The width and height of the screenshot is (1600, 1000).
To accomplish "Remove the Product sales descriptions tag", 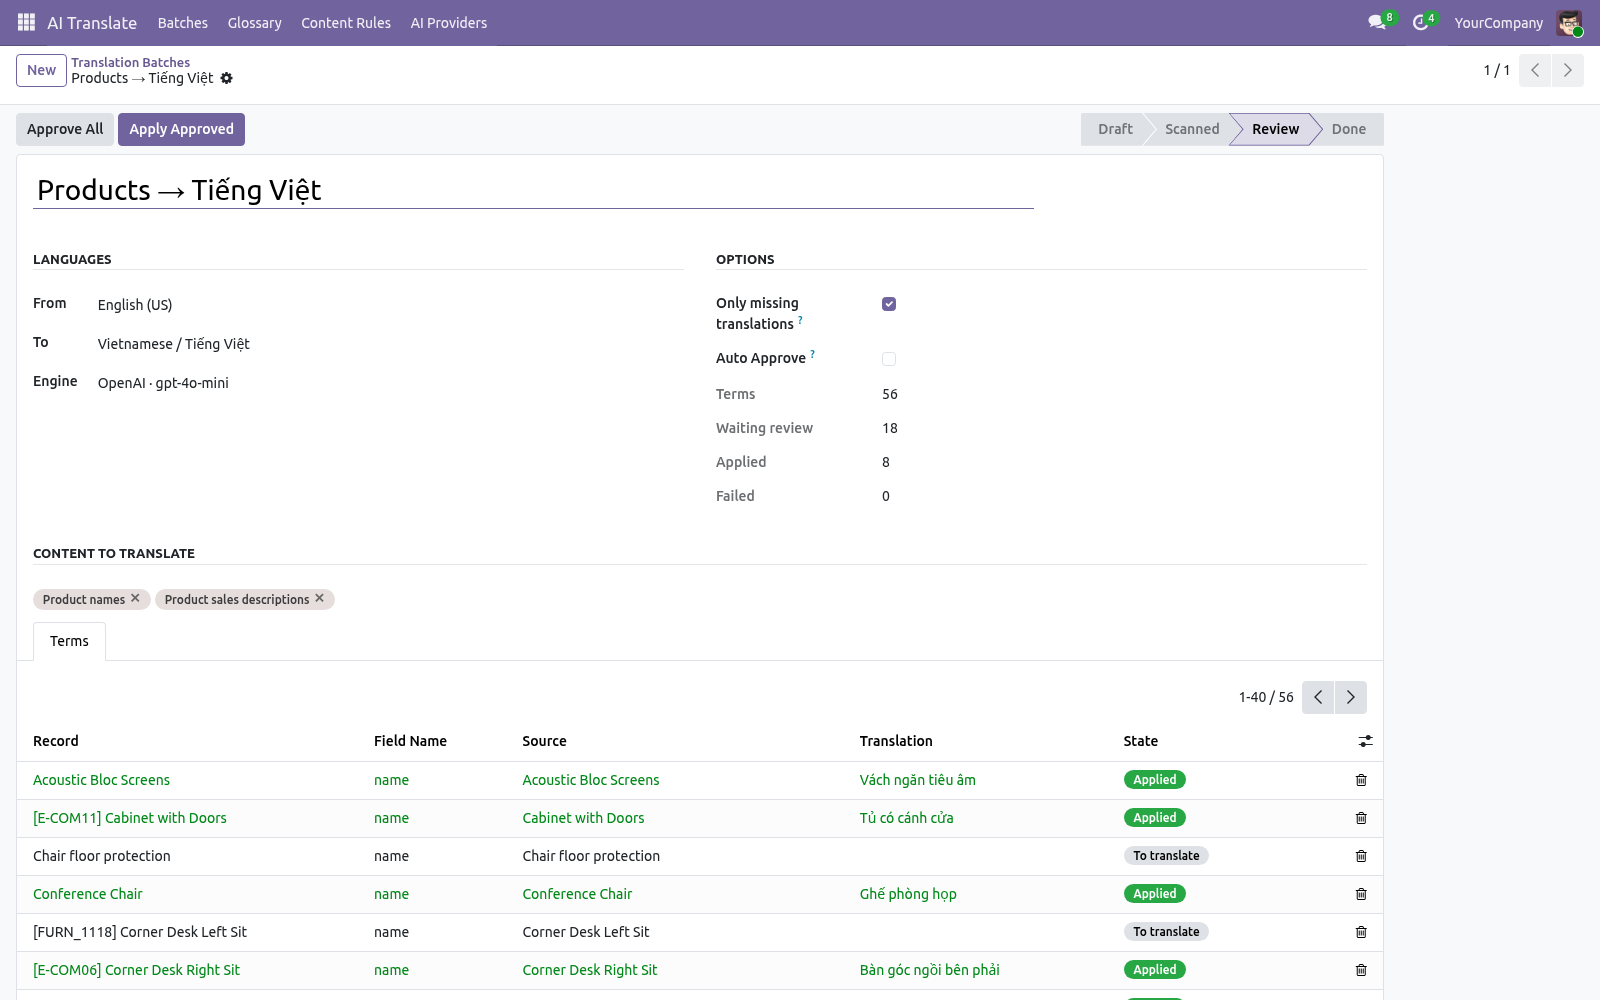I will coord(320,598).
